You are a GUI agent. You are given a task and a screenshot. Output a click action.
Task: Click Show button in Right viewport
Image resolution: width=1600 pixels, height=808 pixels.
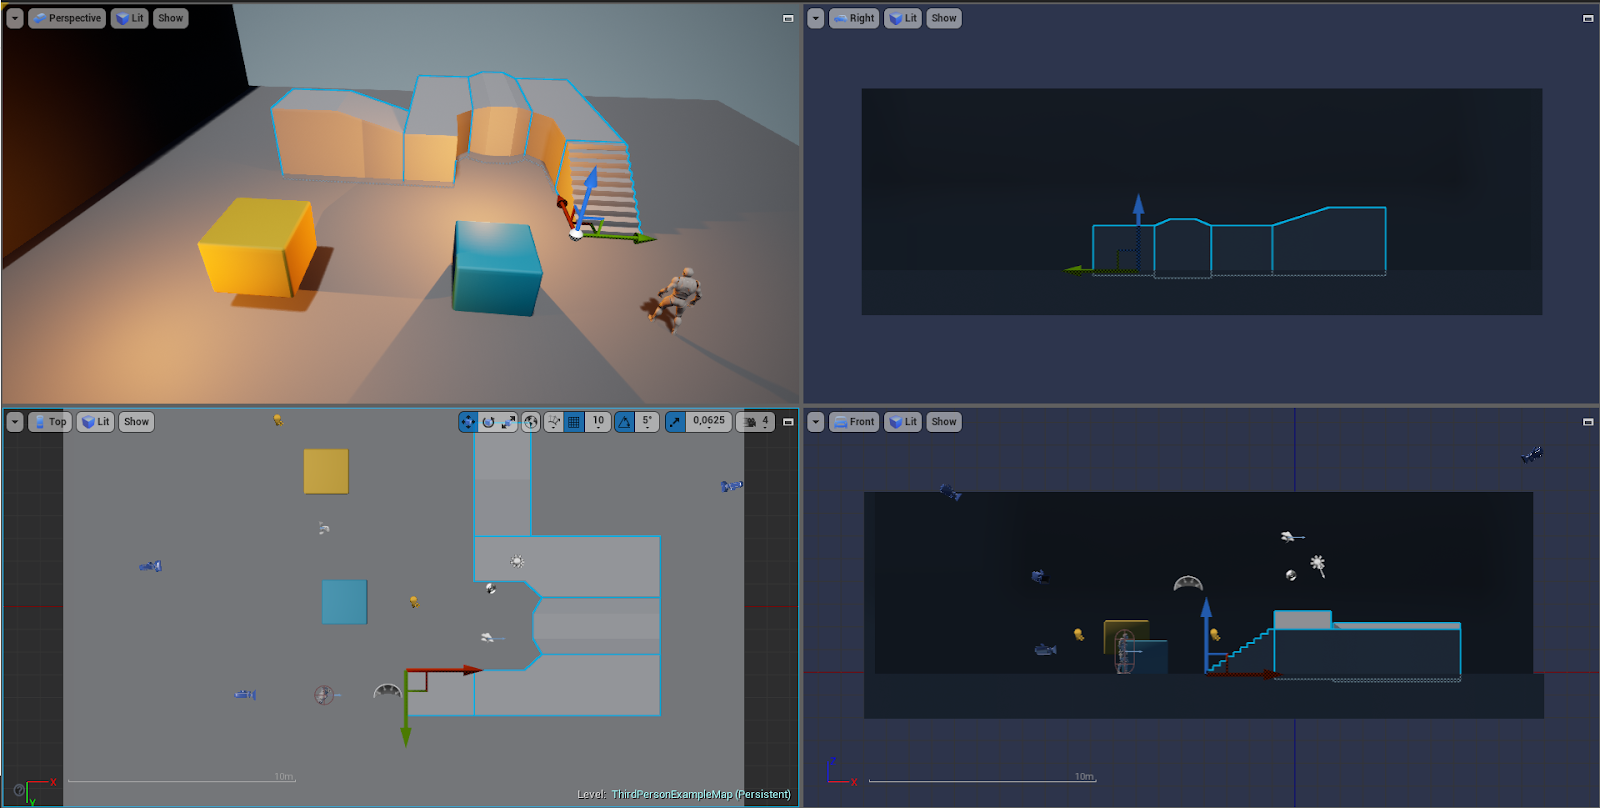tap(944, 18)
